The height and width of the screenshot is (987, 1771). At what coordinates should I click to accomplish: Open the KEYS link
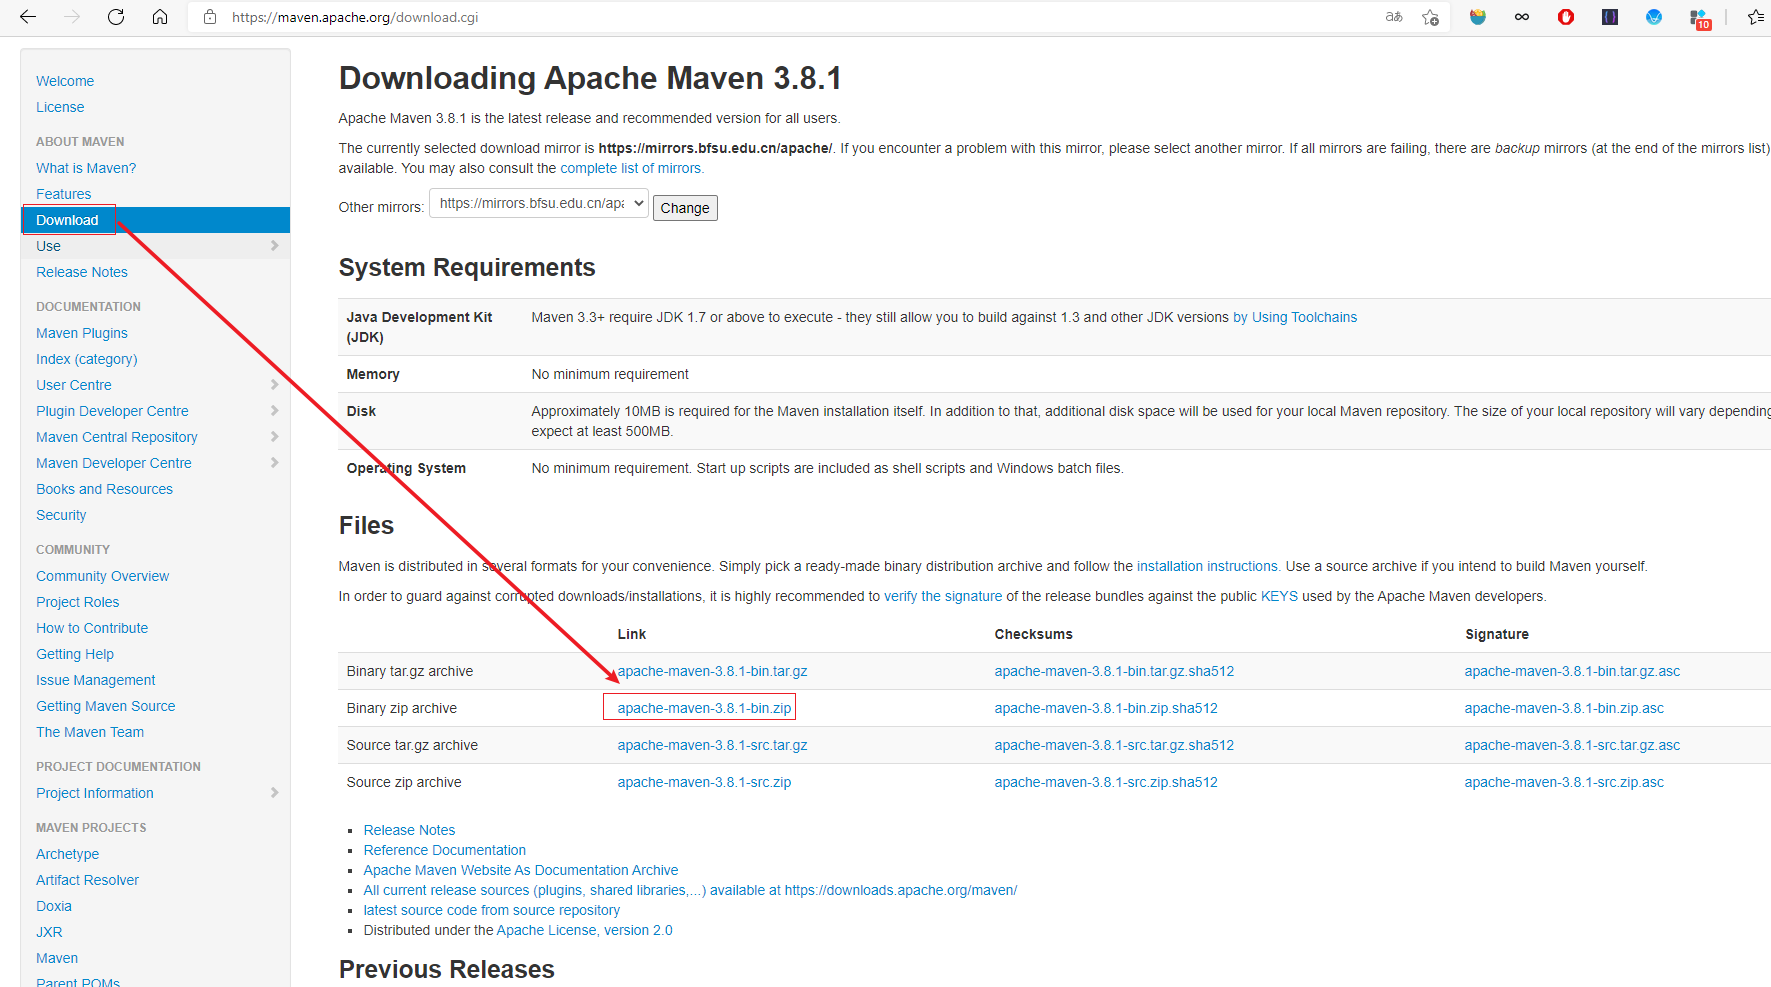click(1279, 596)
